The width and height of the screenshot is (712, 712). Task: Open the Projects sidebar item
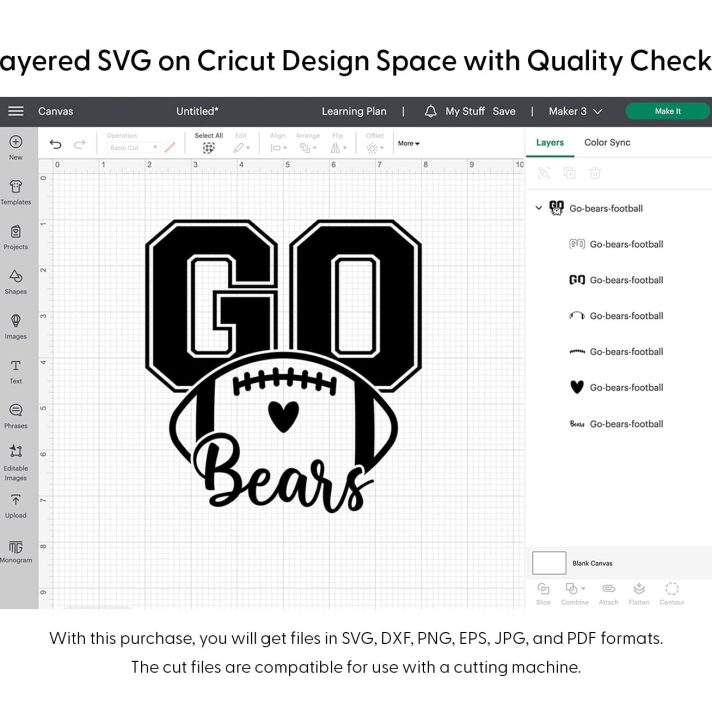click(15, 237)
